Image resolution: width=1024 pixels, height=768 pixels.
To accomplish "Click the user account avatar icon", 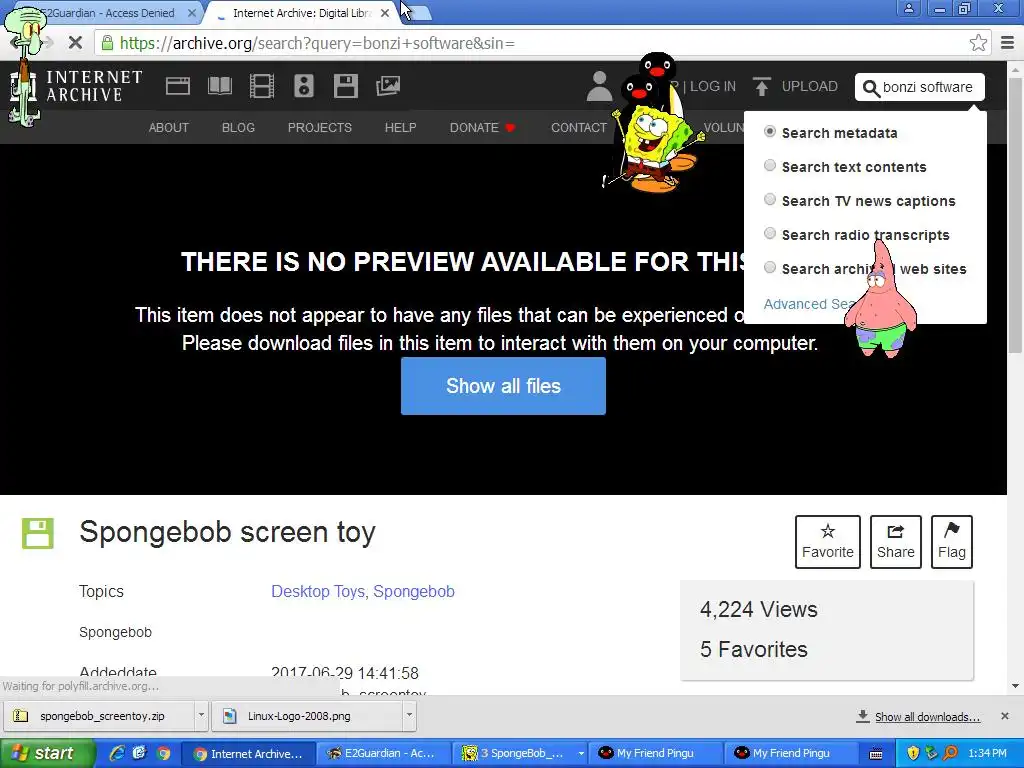I will pyautogui.click(x=599, y=86).
